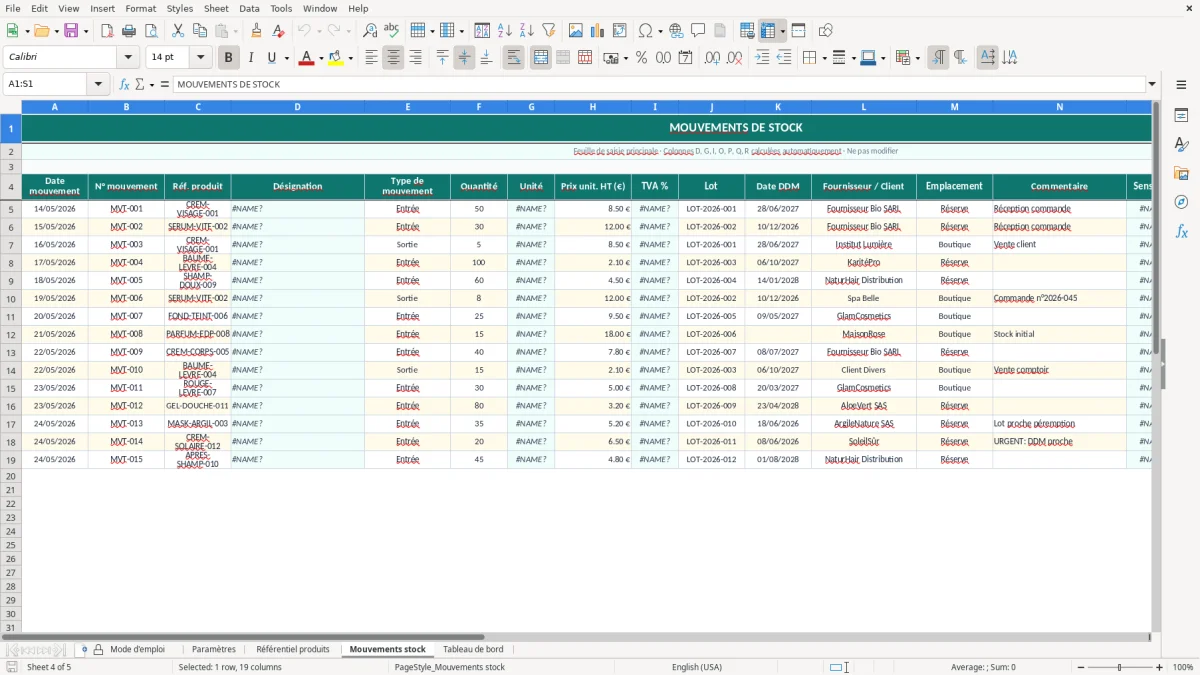The height and width of the screenshot is (675, 1200).
Task: Select the column H header
Action: pyautogui.click(x=593, y=106)
